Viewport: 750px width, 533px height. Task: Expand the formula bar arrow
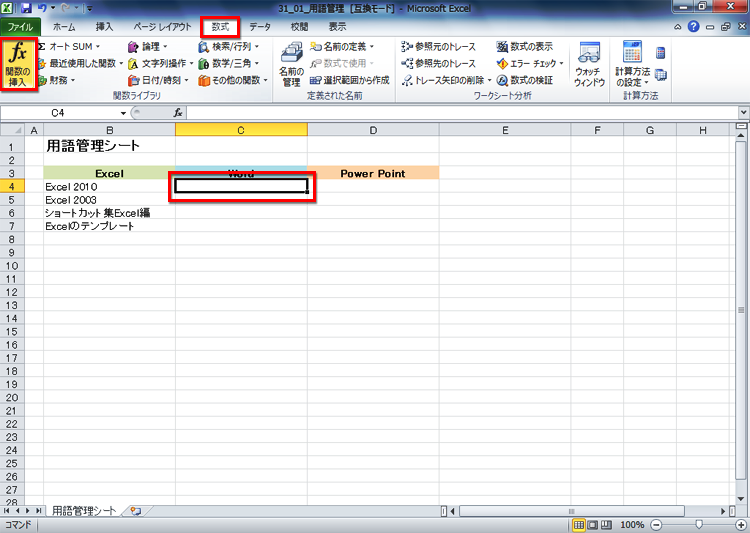click(743, 113)
